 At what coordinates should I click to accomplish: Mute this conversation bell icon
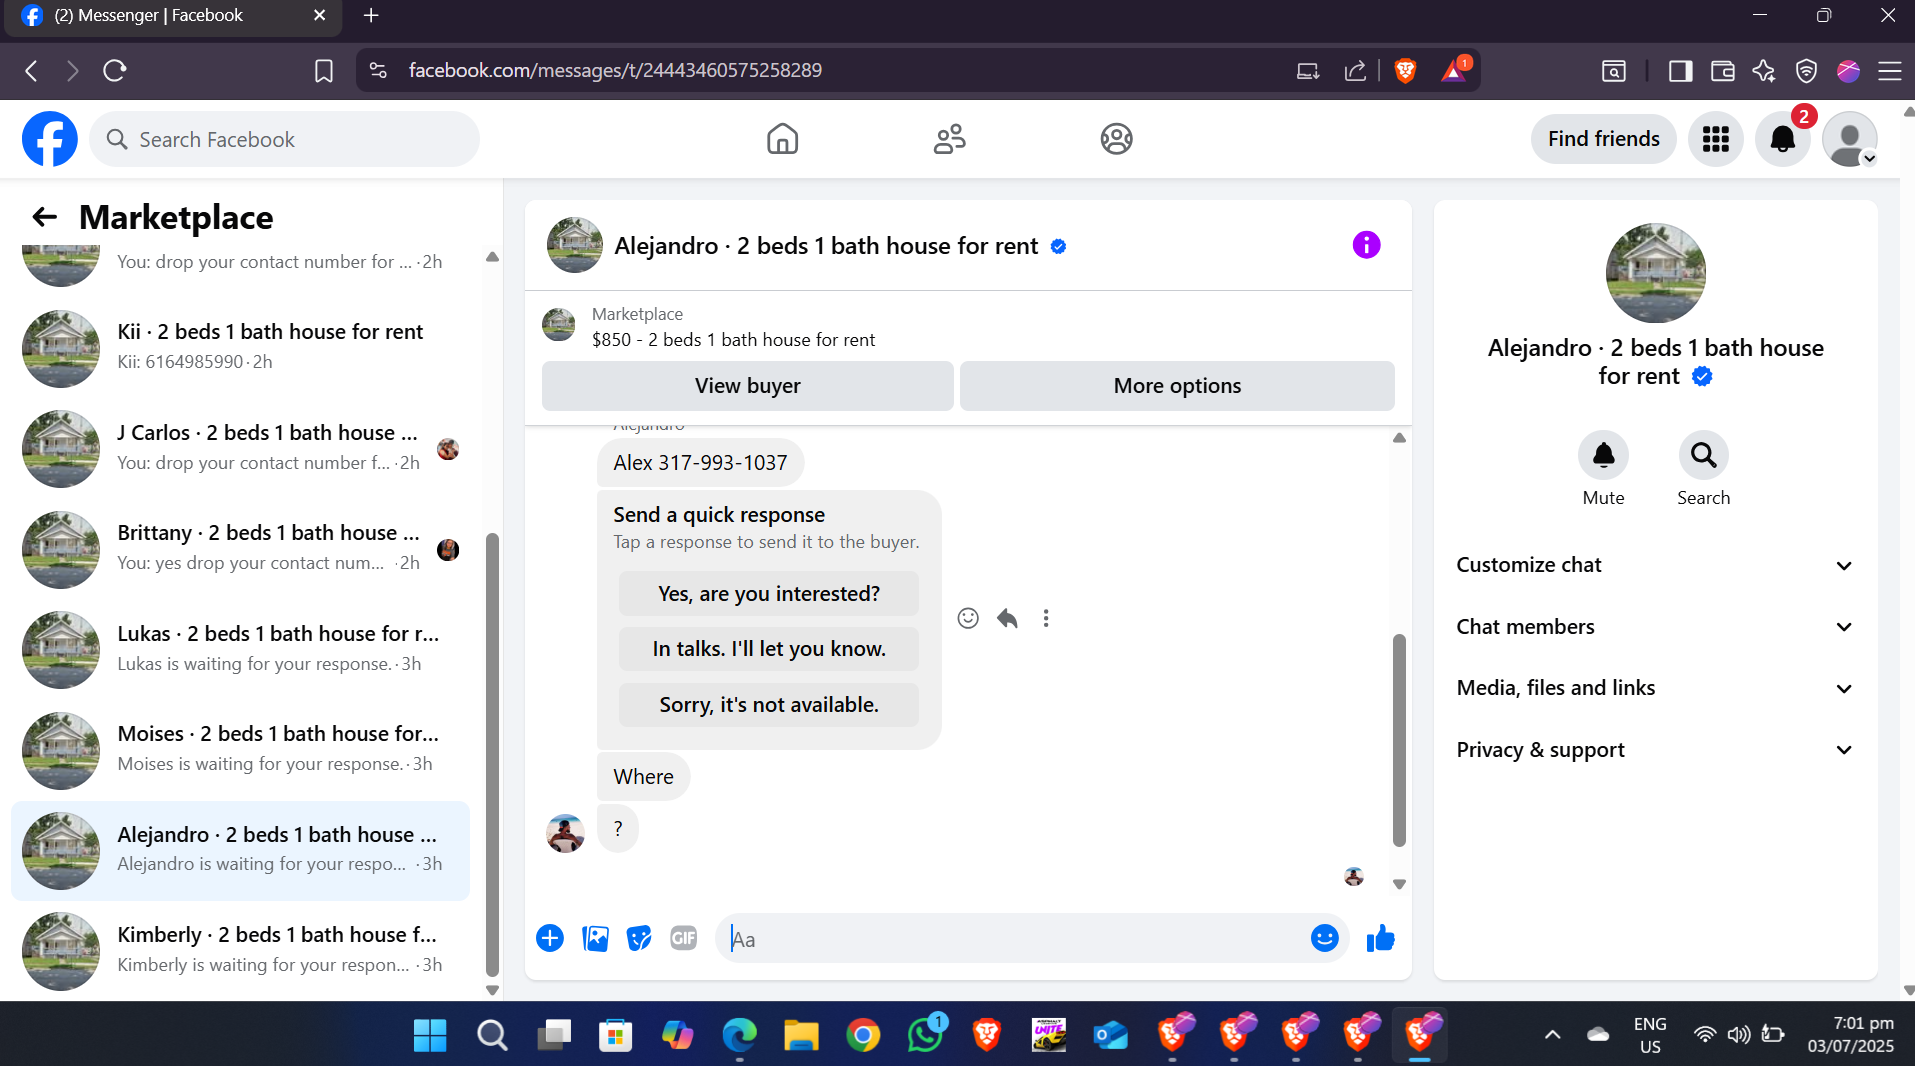tap(1603, 456)
